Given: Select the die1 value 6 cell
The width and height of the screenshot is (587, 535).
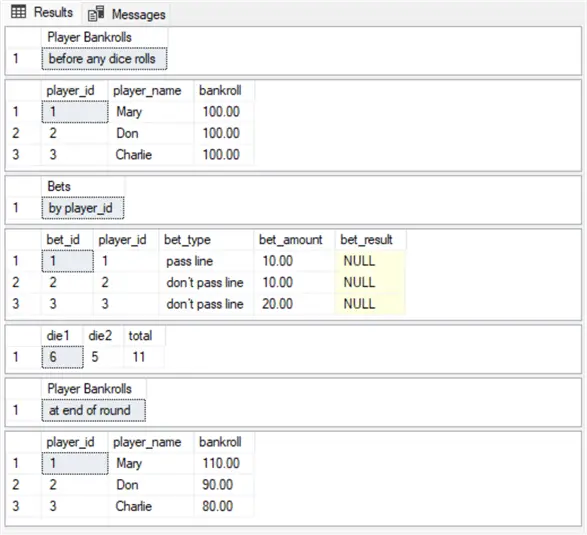Looking at the screenshot, I should 63,357.
